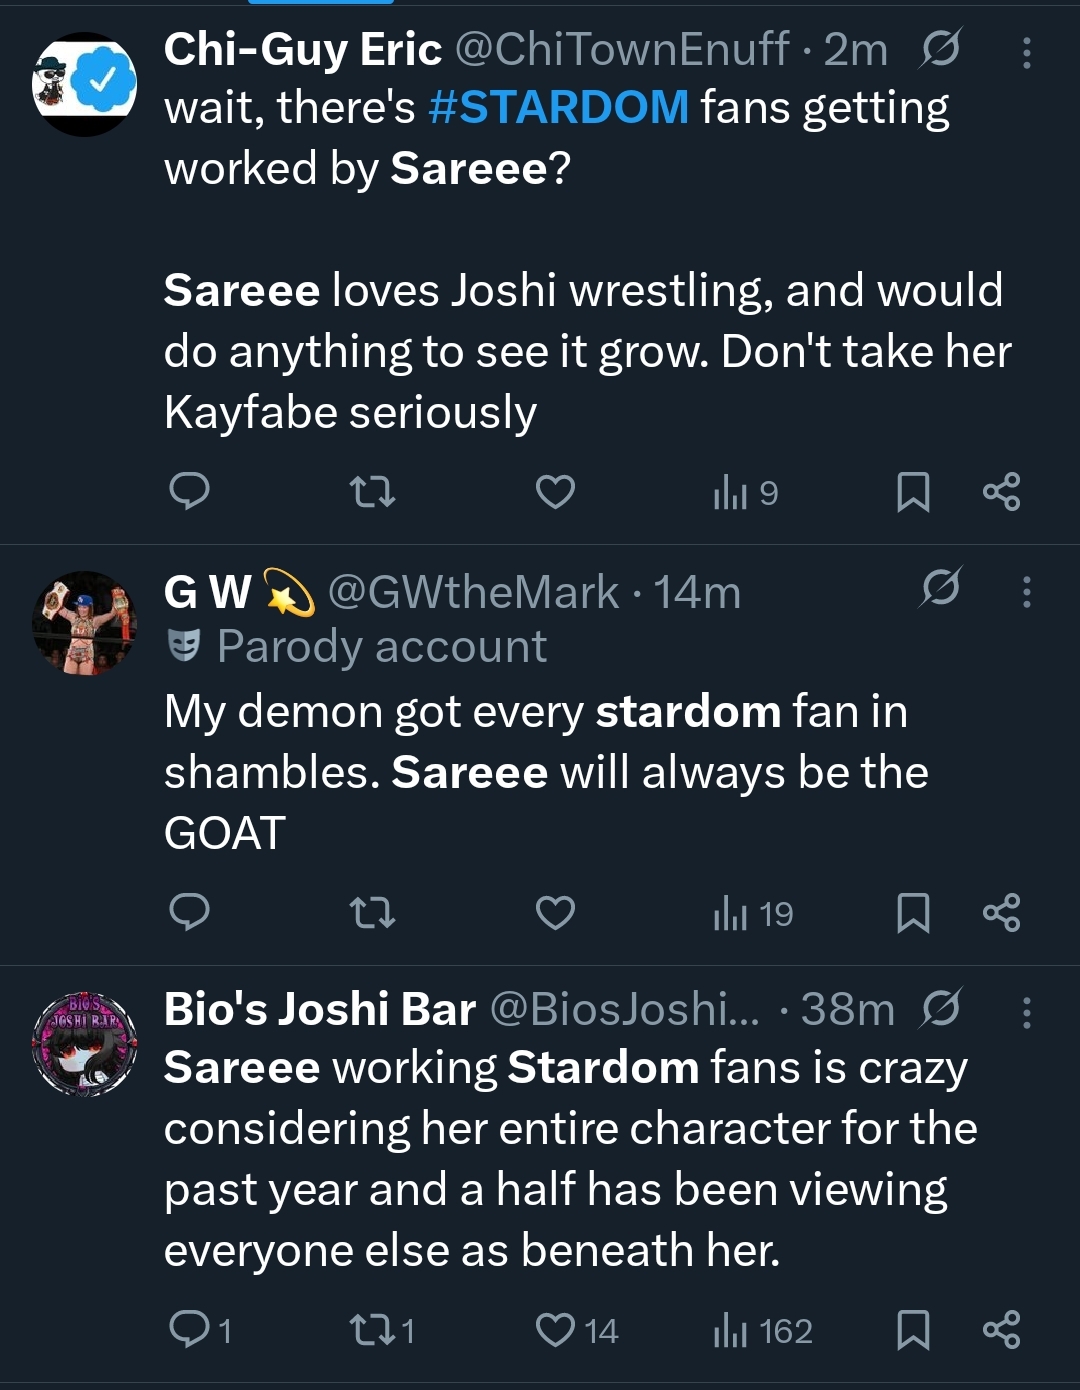Reply to Chi-Guy Eric's tweet
The height and width of the screenshot is (1390, 1080).
[190, 492]
